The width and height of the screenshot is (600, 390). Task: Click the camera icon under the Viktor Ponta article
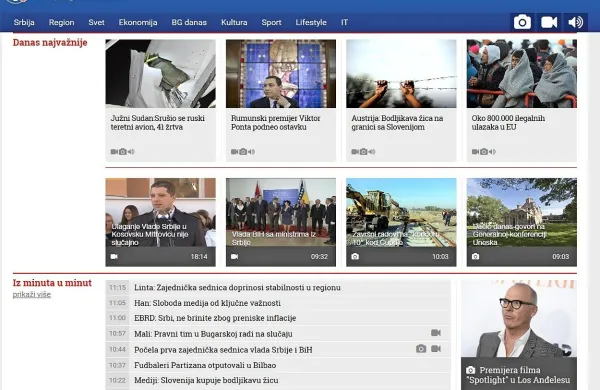point(243,152)
